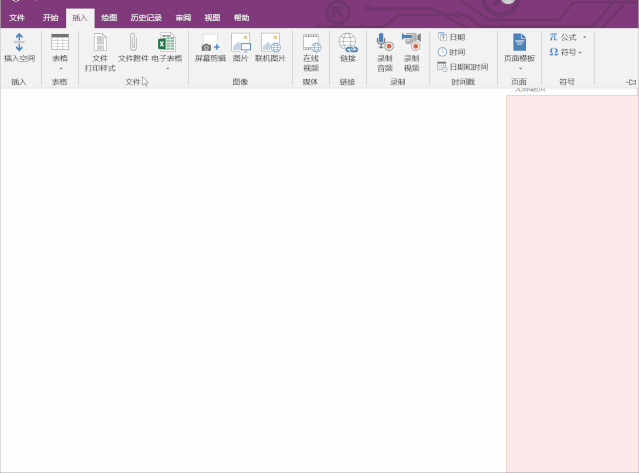The height and width of the screenshot is (473, 639).
Task: Insert the Date (日期) stamp
Action: (x=451, y=37)
